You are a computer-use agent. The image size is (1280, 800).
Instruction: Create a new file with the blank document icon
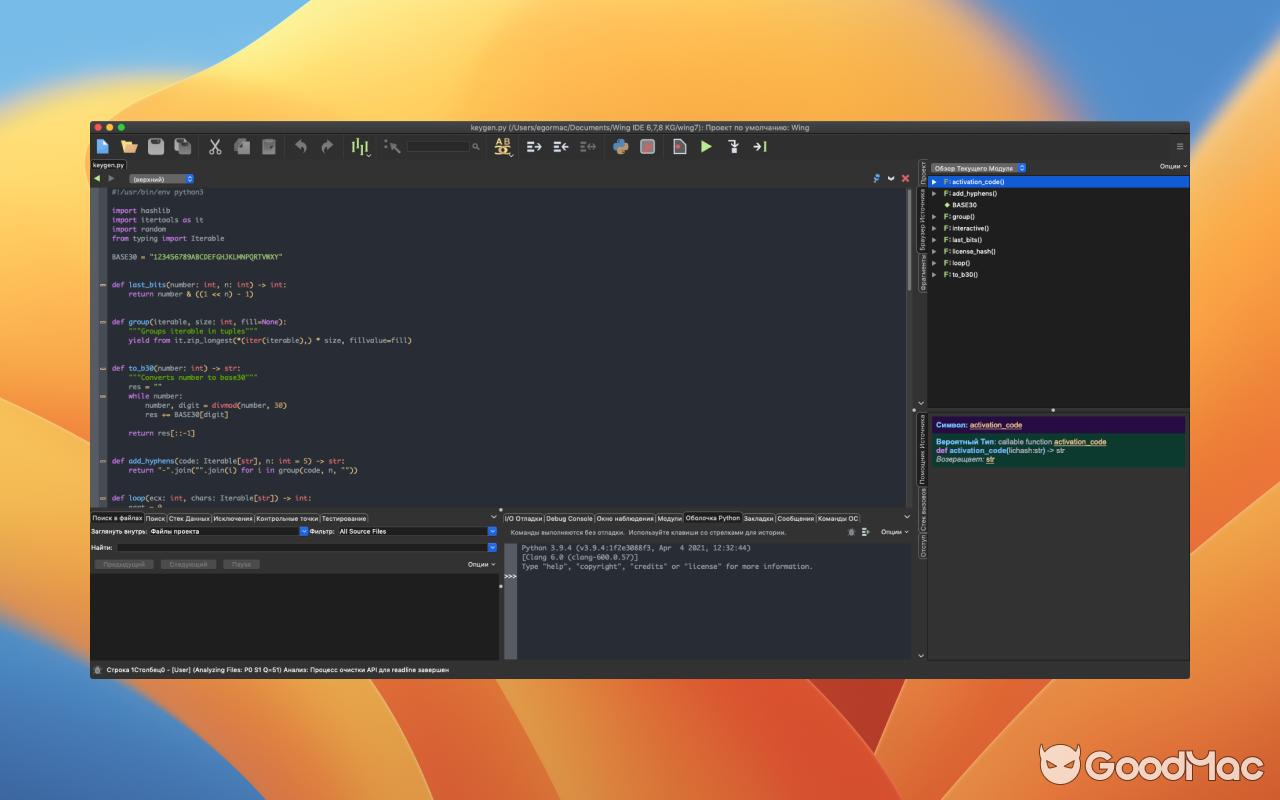coord(103,146)
